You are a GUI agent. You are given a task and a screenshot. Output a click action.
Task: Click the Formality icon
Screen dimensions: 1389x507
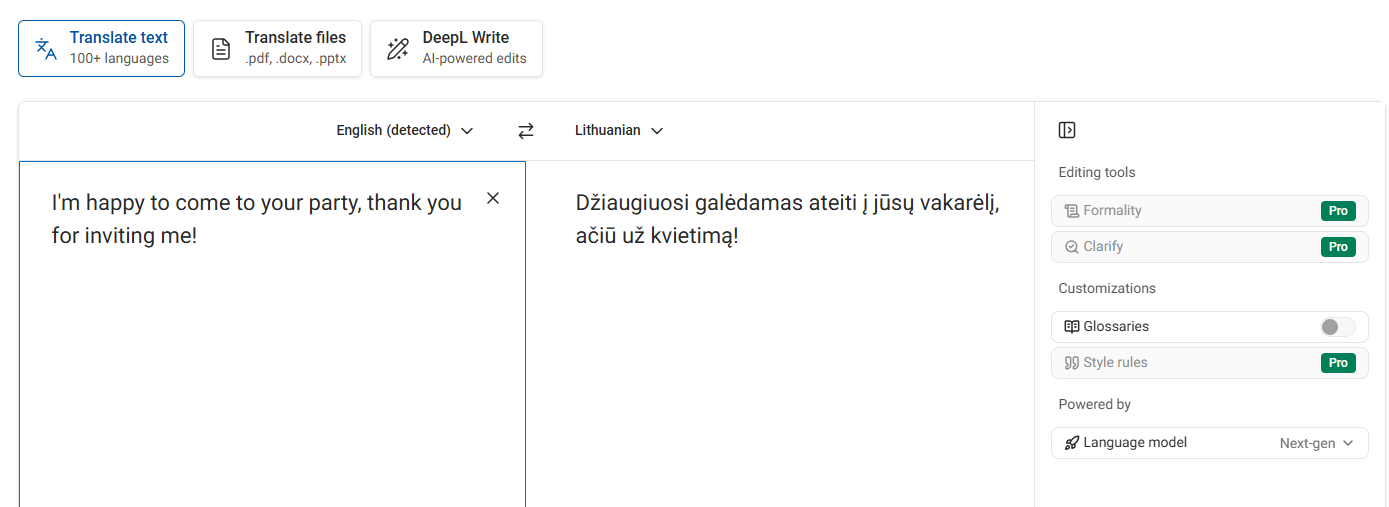(x=1072, y=211)
